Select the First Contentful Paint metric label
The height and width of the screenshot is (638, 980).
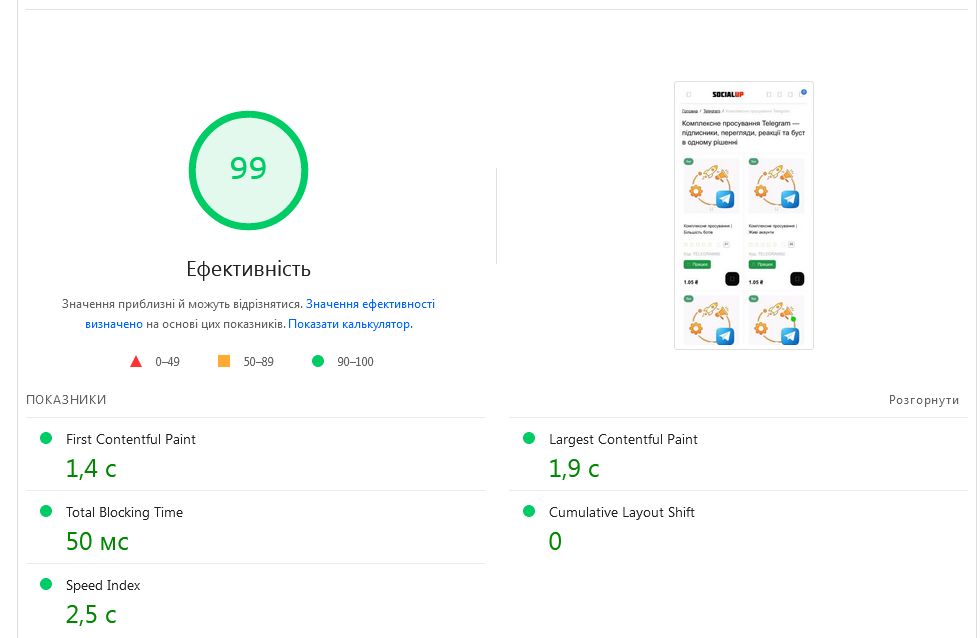[131, 439]
